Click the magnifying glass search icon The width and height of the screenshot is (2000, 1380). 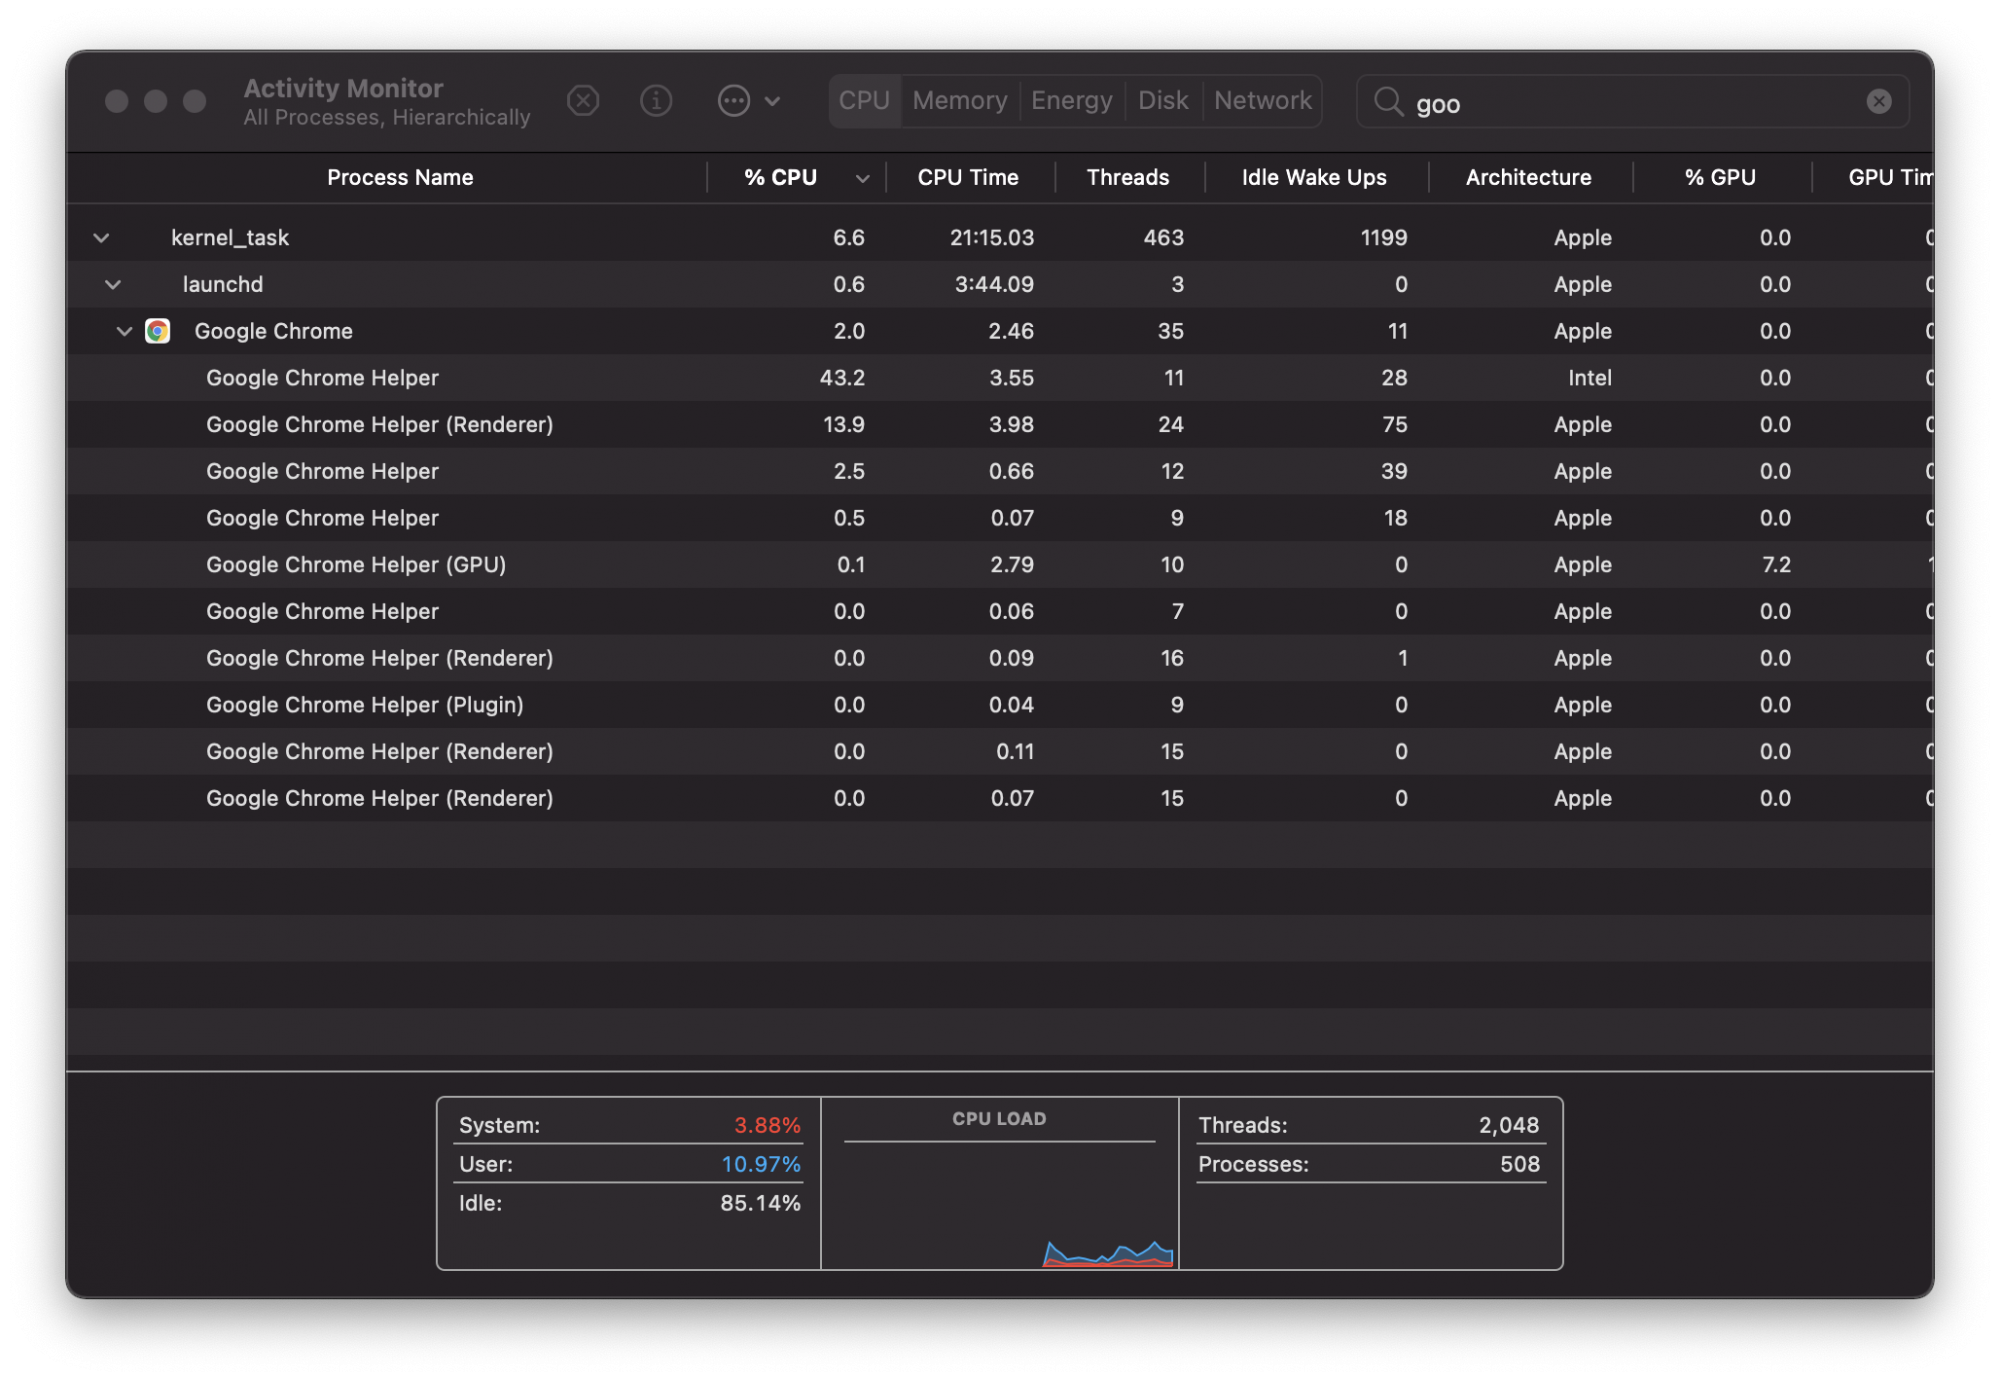tap(1388, 102)
